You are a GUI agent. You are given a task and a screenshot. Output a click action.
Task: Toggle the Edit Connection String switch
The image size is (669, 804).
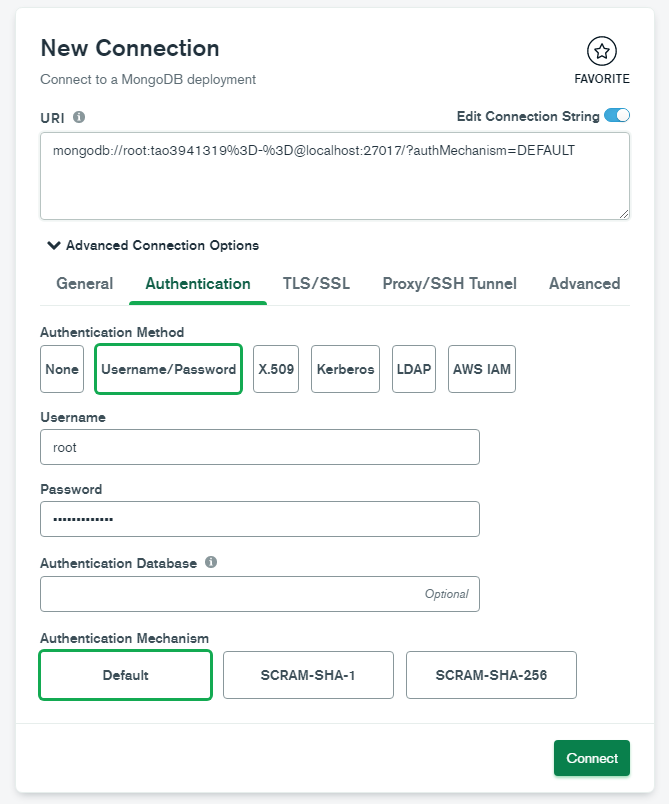(x=617, y=115)
